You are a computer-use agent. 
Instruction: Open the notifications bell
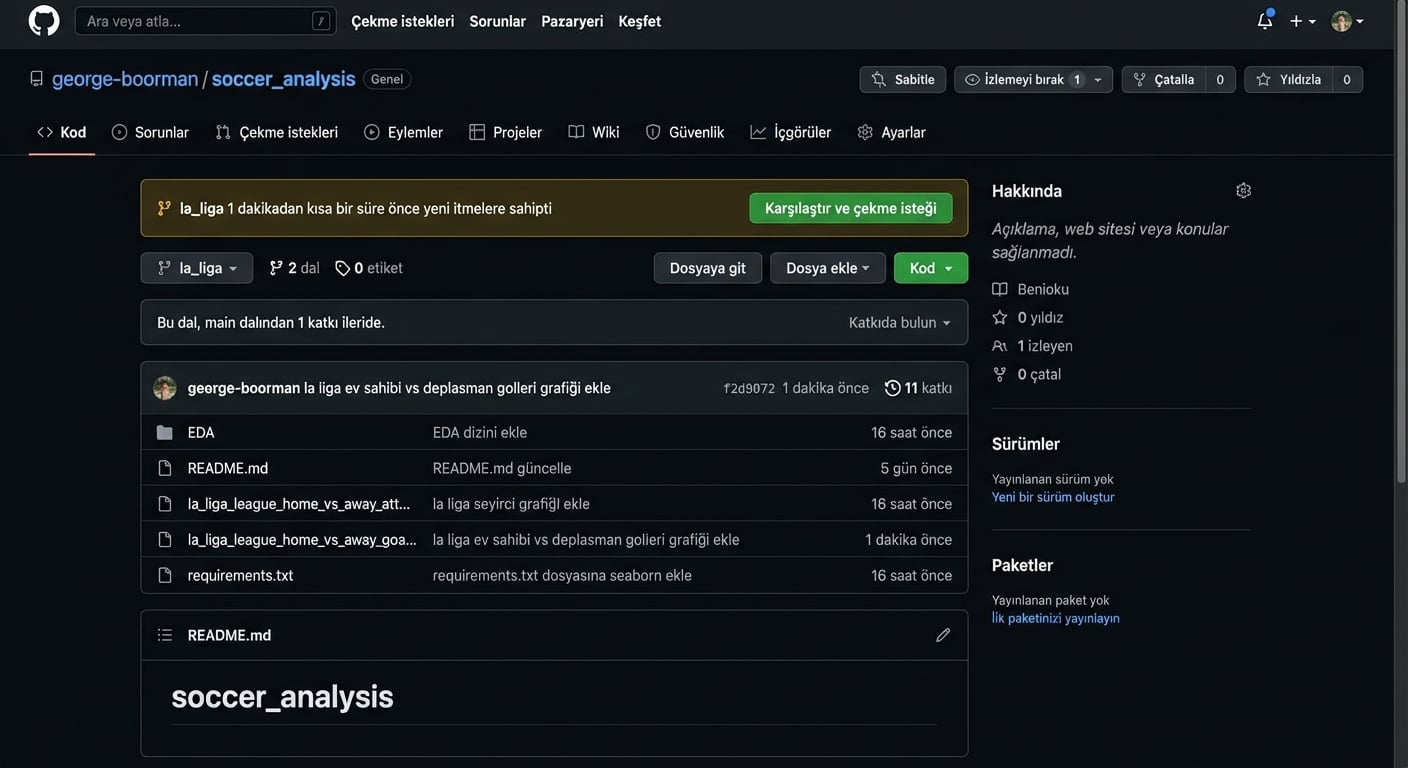(1265, 21)
